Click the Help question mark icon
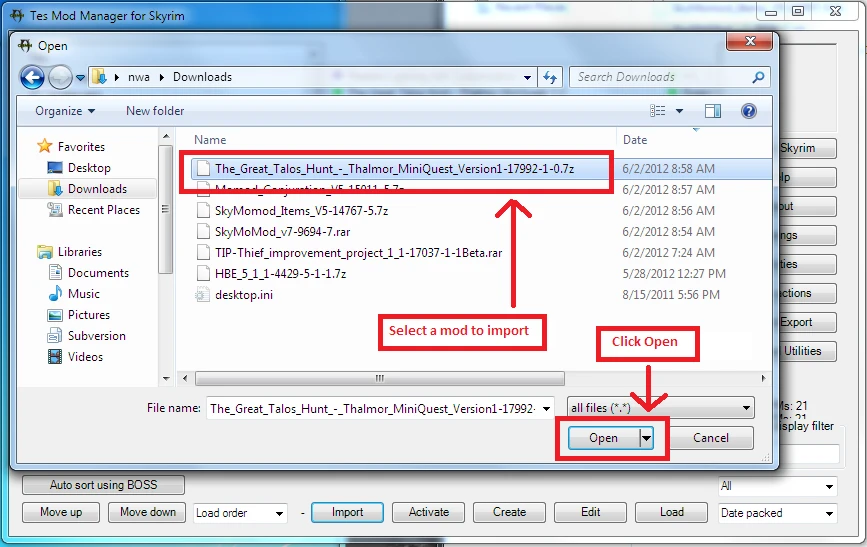867x547 pixels. [748, 111]
